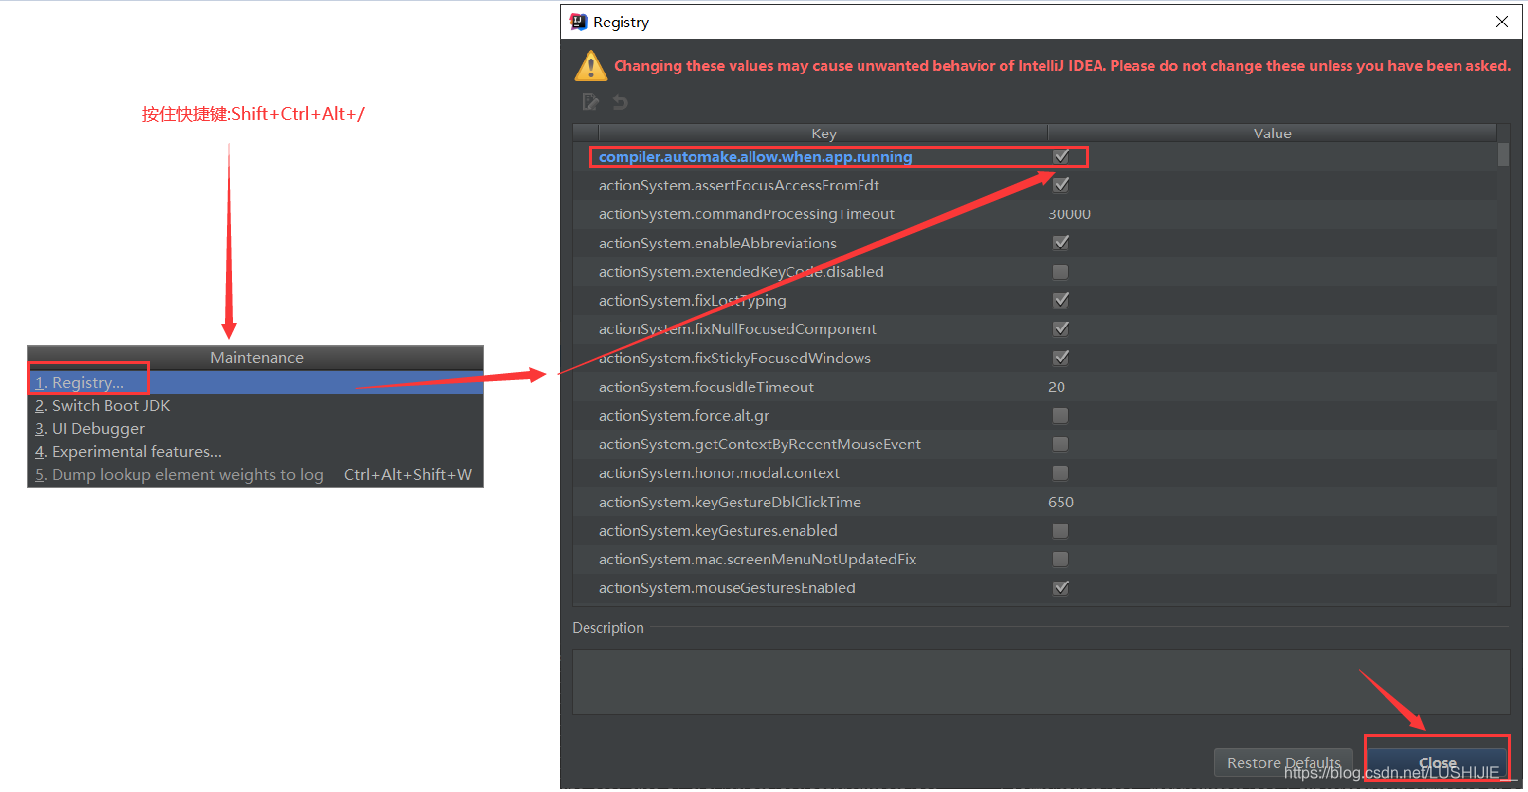Select actionSystem.mac.screenMenuNotUpdatedFix key text

click(757, 559)
